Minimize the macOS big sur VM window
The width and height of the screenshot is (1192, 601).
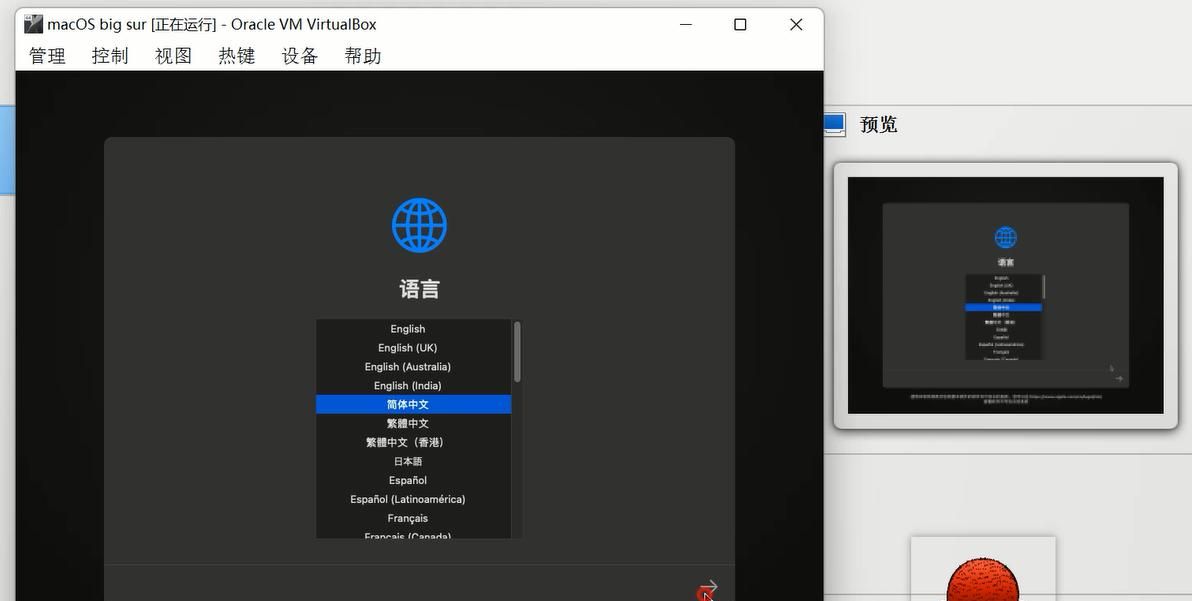click(x=685, y=24)
